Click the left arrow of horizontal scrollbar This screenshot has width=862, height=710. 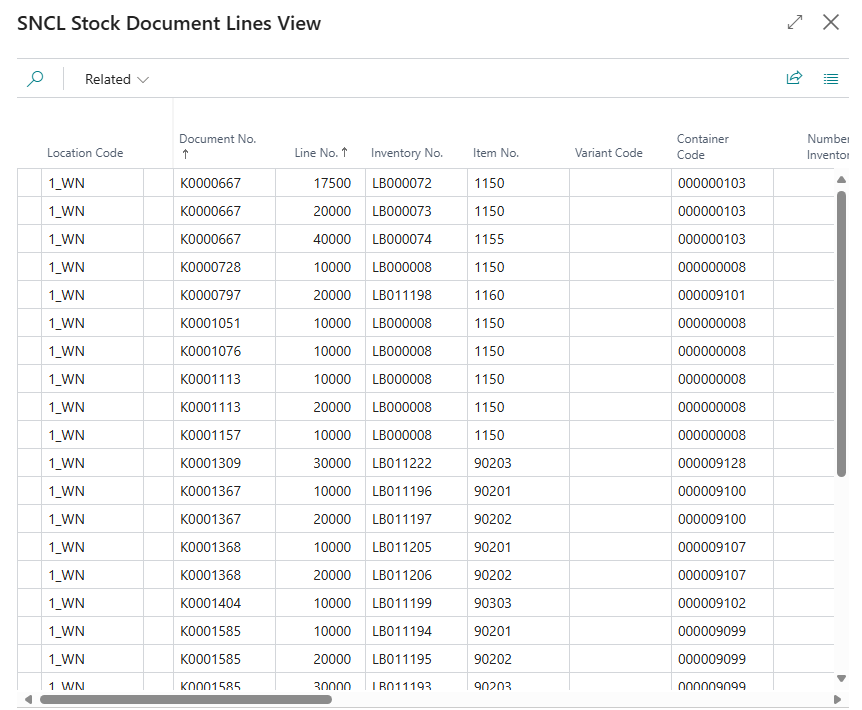[27, 699]
